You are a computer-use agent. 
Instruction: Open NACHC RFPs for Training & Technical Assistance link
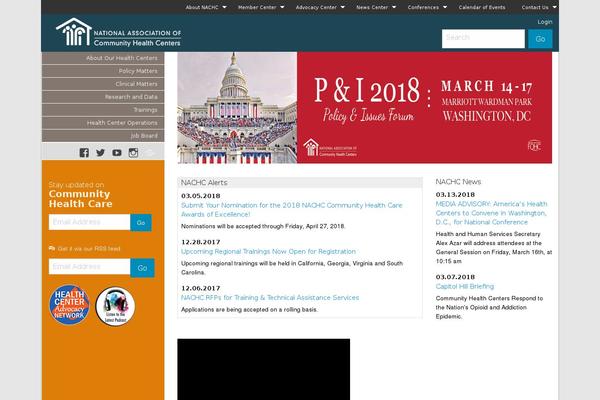tap(270, 298)
